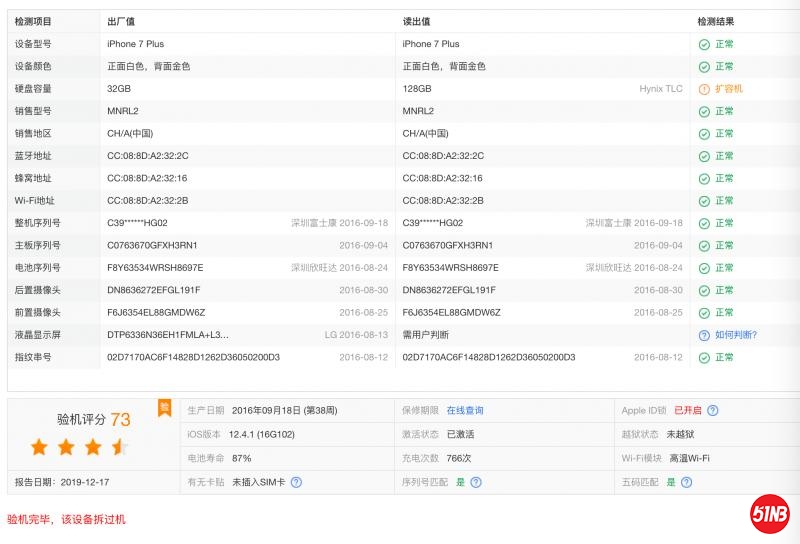Open the 在线查询 warranty link

click(465, 410)
